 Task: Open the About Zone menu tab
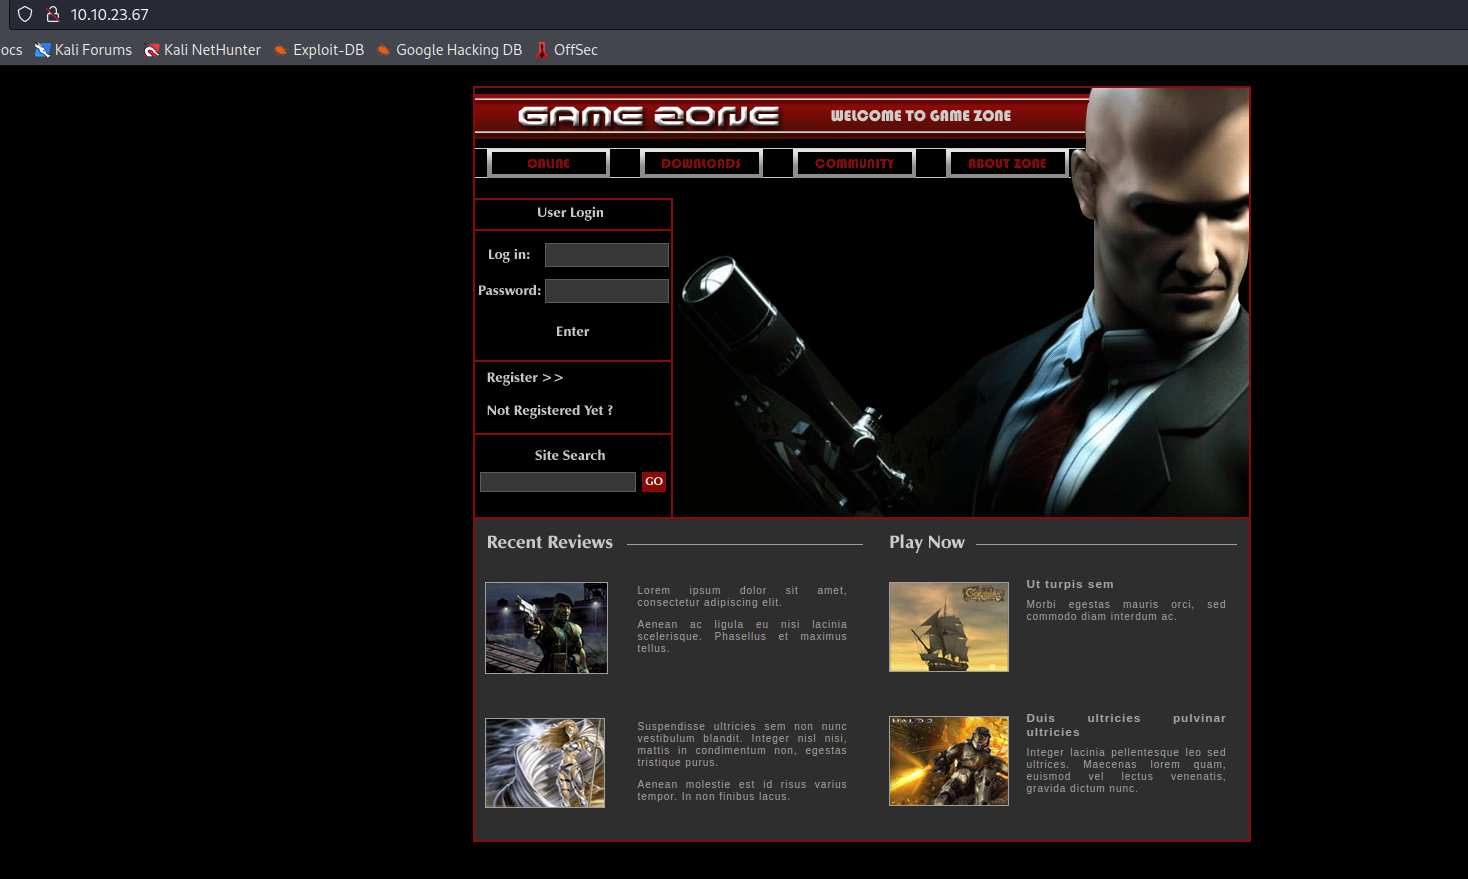tap(1007, 163)
